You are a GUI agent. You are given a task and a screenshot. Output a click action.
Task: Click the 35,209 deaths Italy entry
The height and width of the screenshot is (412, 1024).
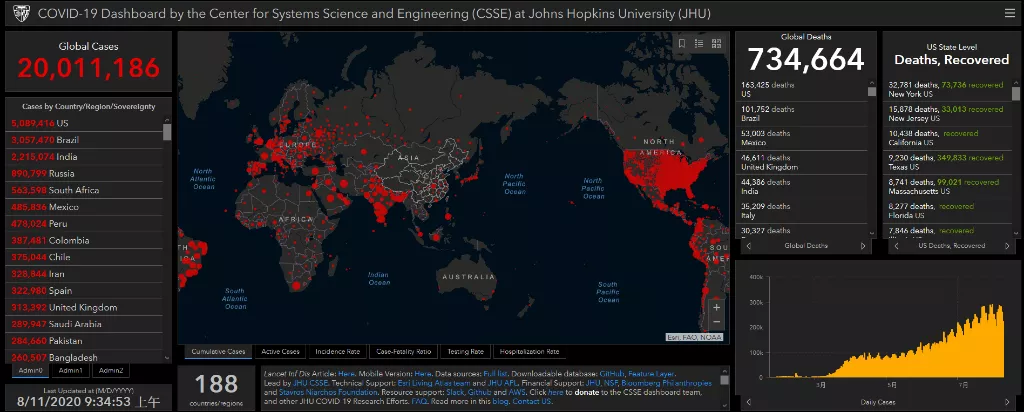803,211
